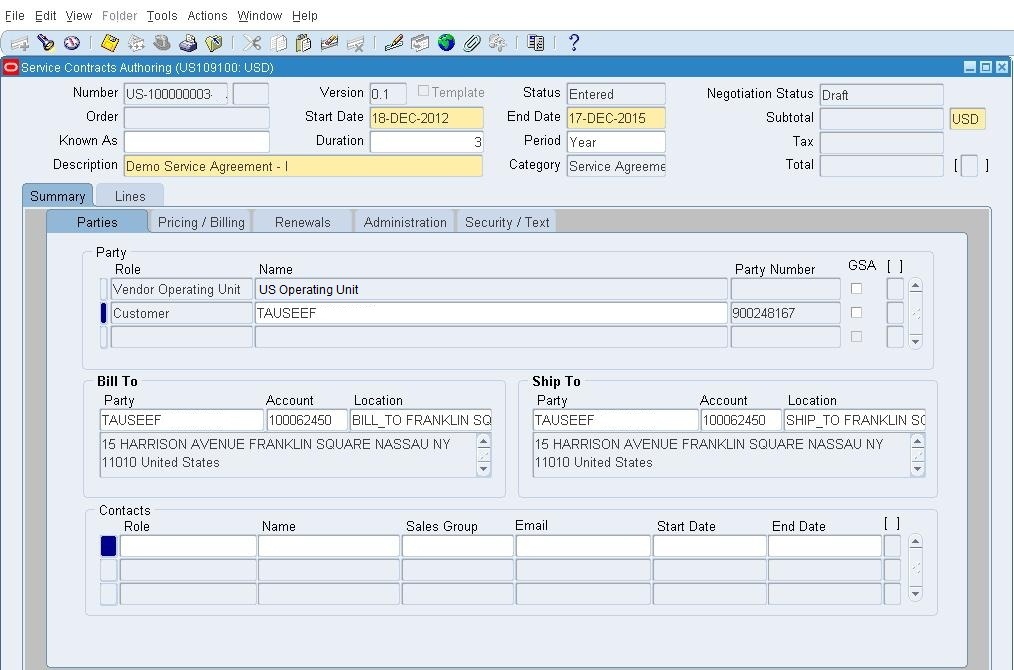Switch to the Lines tab
Image resolution: width=1014 pixels, height=670 pixels.
pos(129,196)
